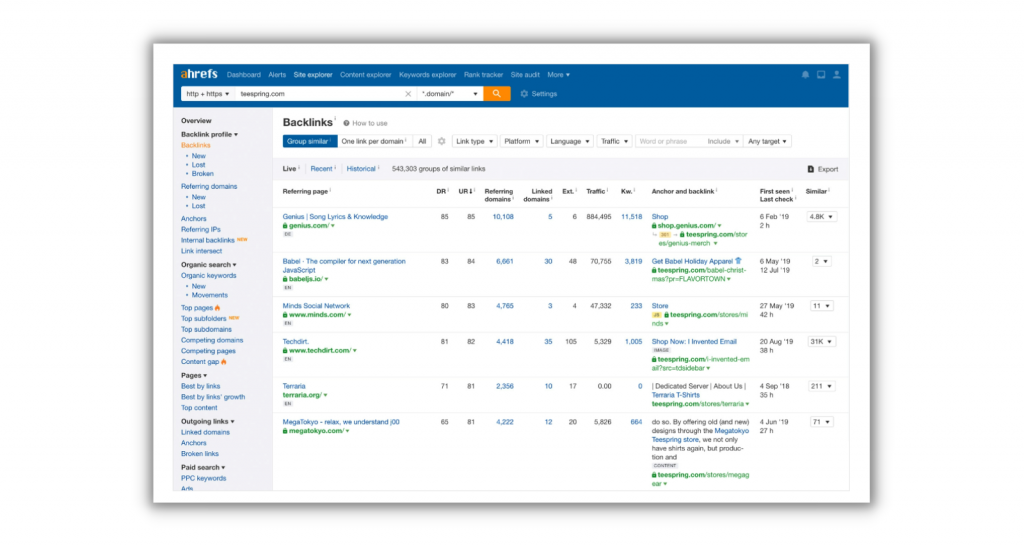
Task: Switch to One link per domain mode
Action: click(374, 141)
